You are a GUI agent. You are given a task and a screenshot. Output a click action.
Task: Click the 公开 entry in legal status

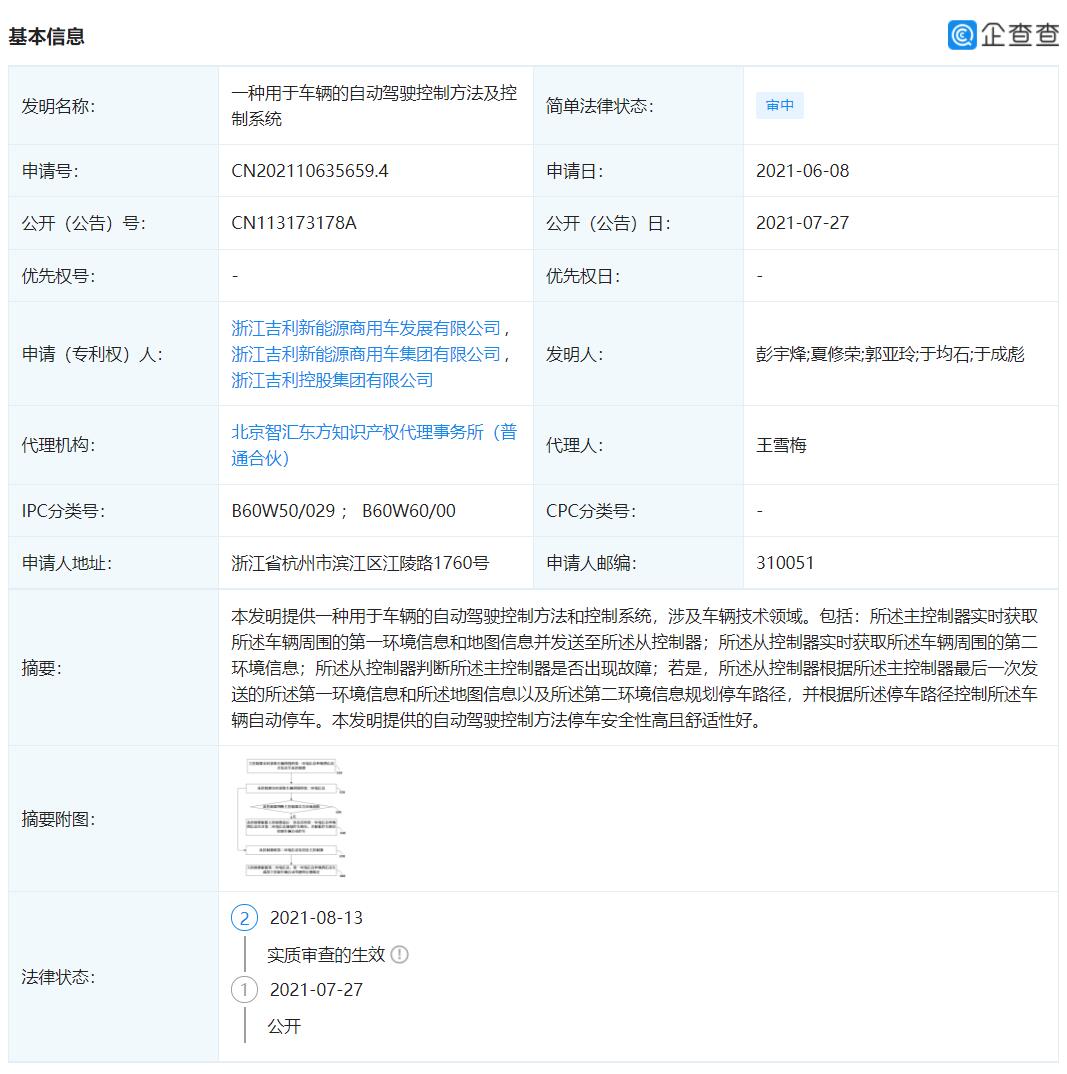pyautogui.click(x=284, y=1026)
